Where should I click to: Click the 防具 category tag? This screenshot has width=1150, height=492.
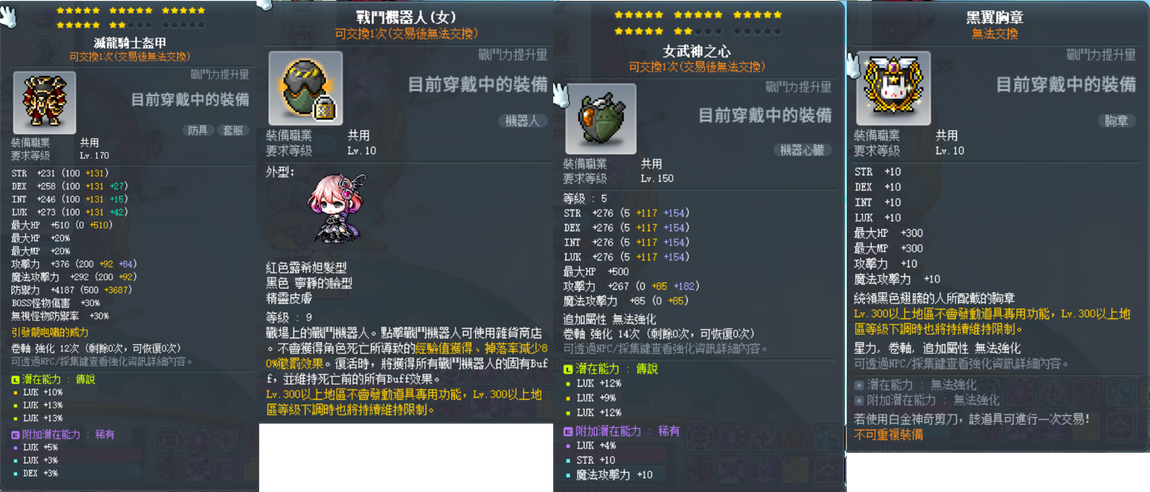(x=198, y=131)
